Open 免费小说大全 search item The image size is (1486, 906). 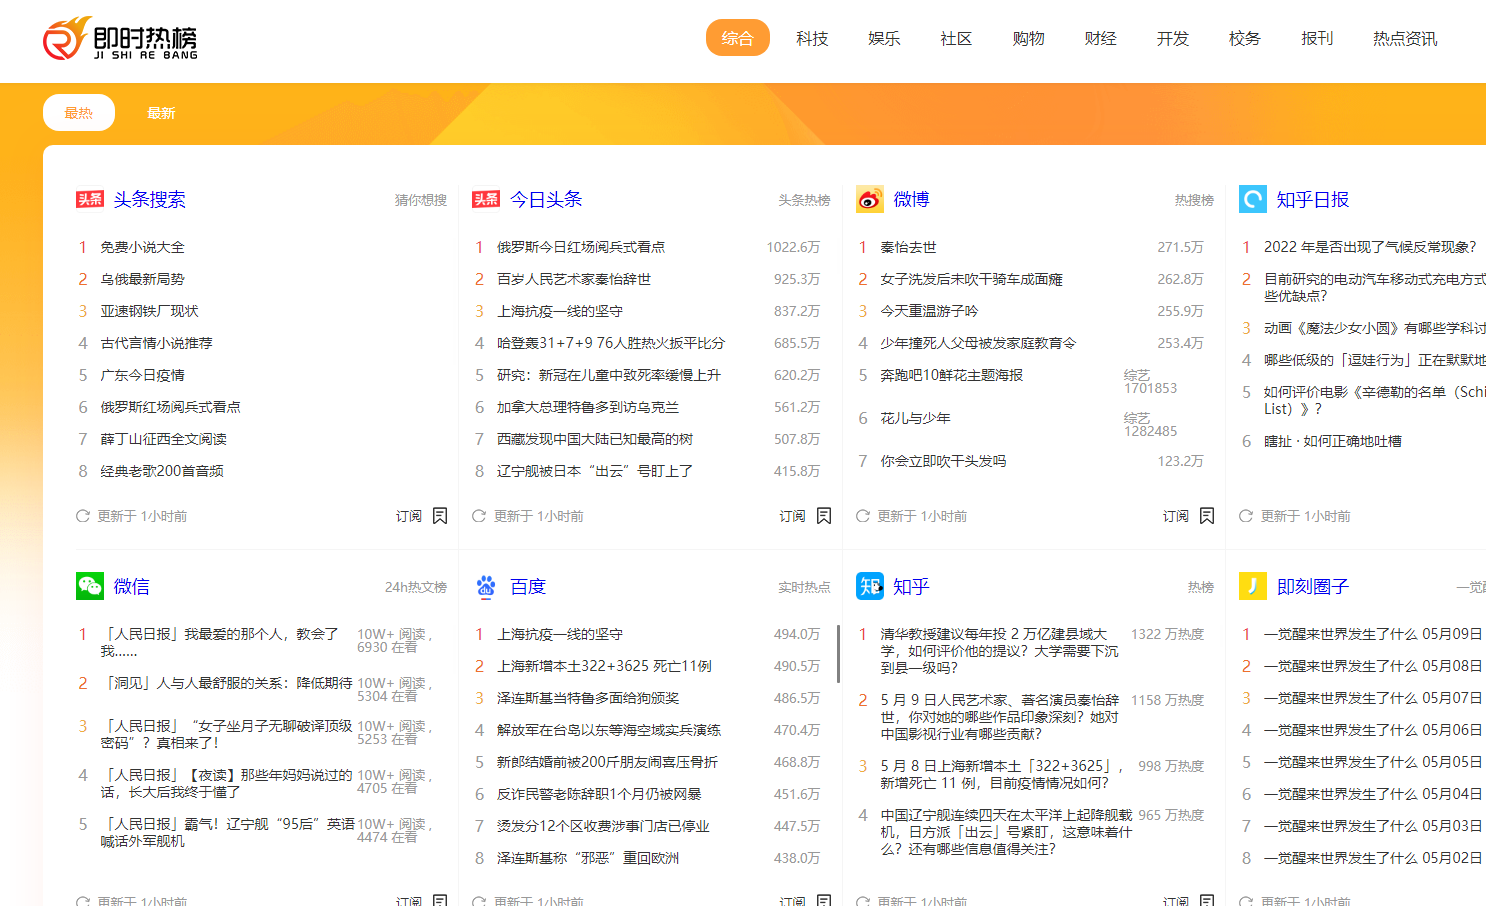click(142, 247)
